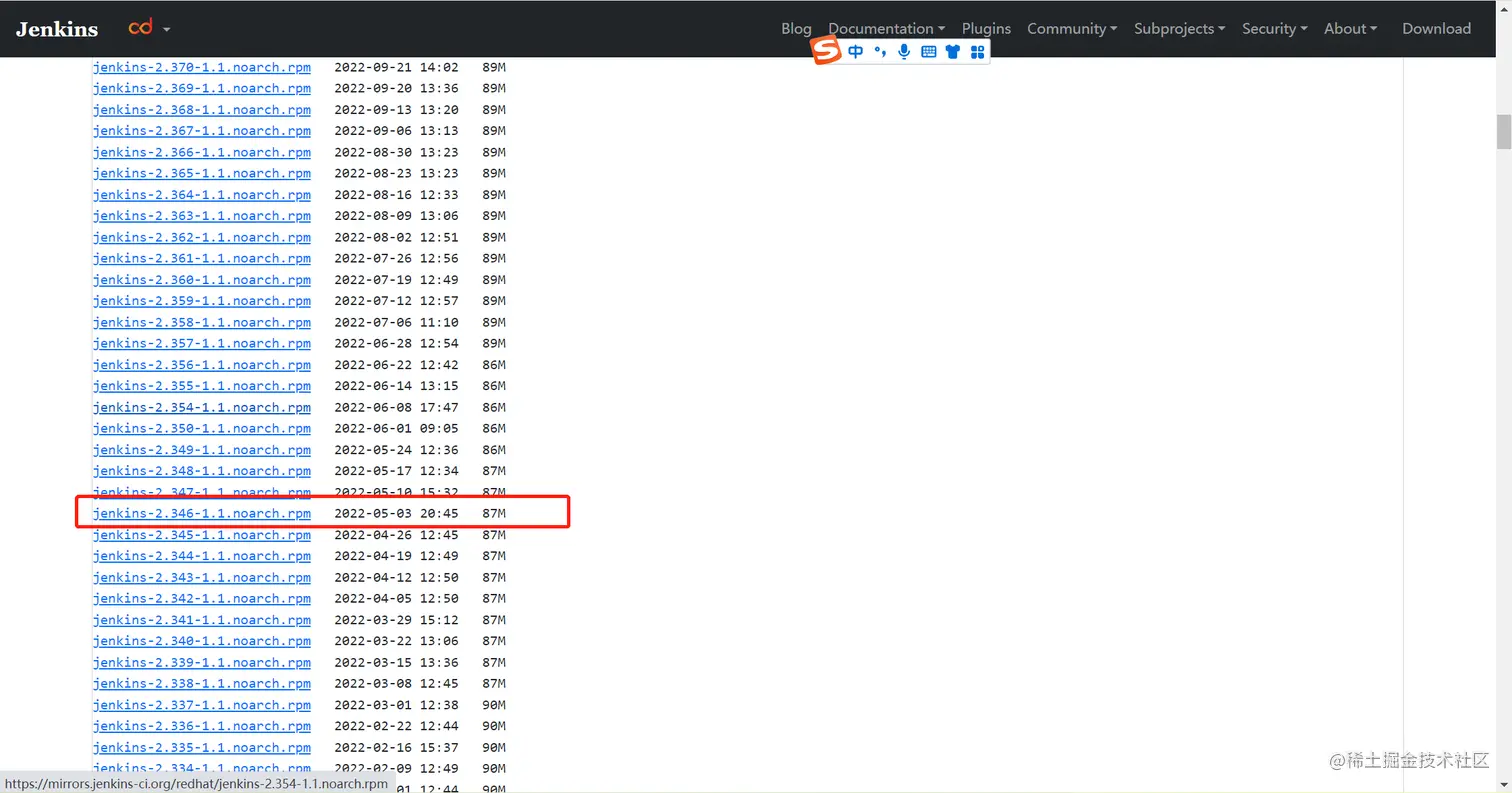Expand the Subprojects dropdown menu
This screenshot has height=793, width=1512.
[x=1180, y=29]
